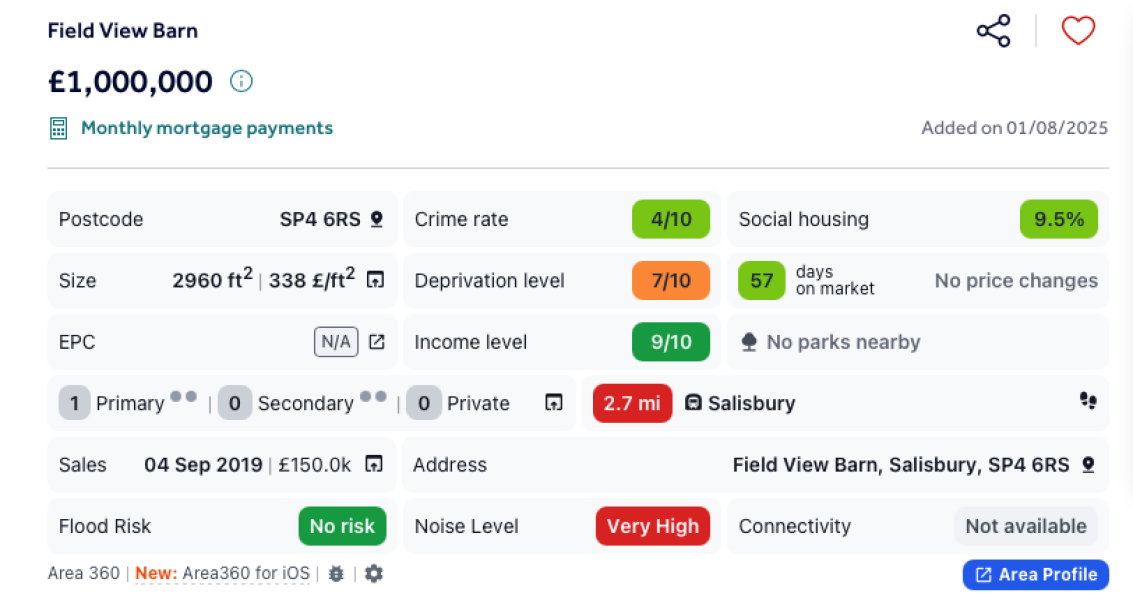
Task: Expand the sales history icon
Action: (x=374, y=464)
